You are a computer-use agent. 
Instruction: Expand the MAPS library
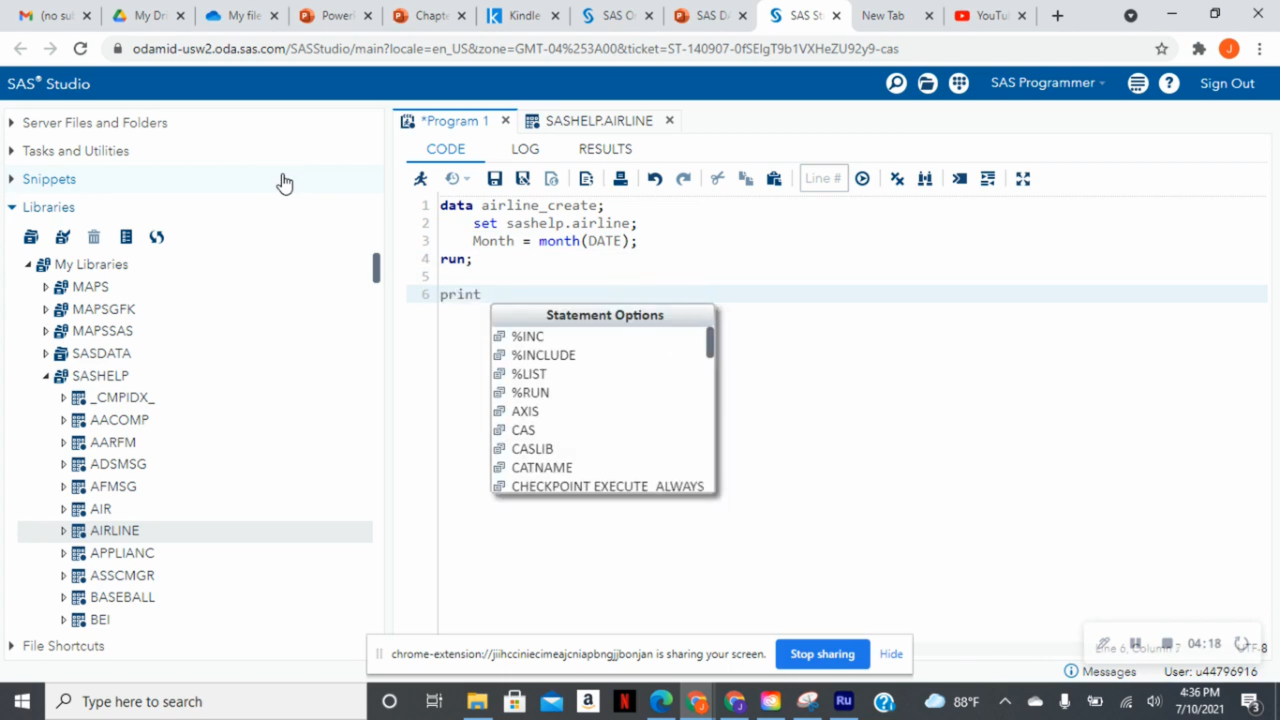(x=46, y=287)
